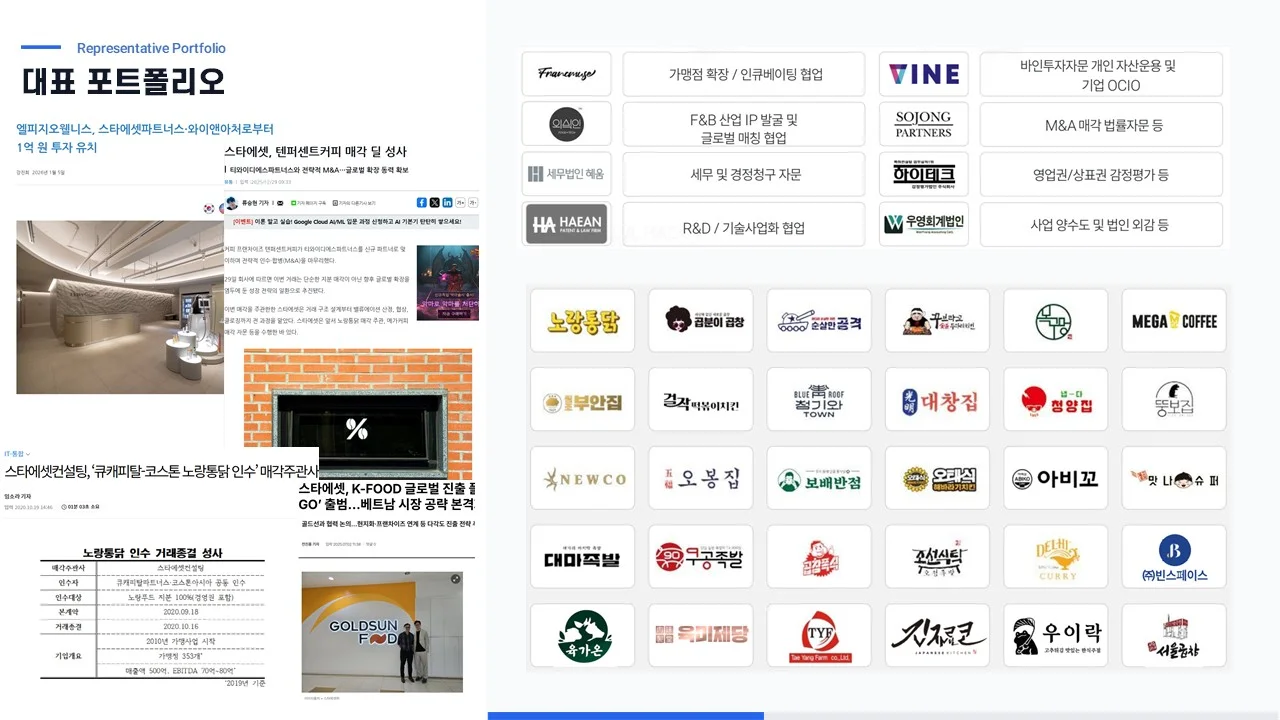Click the 순살만 공격 tank logo
Screen dimensions: 1280x720
point(819,320)
